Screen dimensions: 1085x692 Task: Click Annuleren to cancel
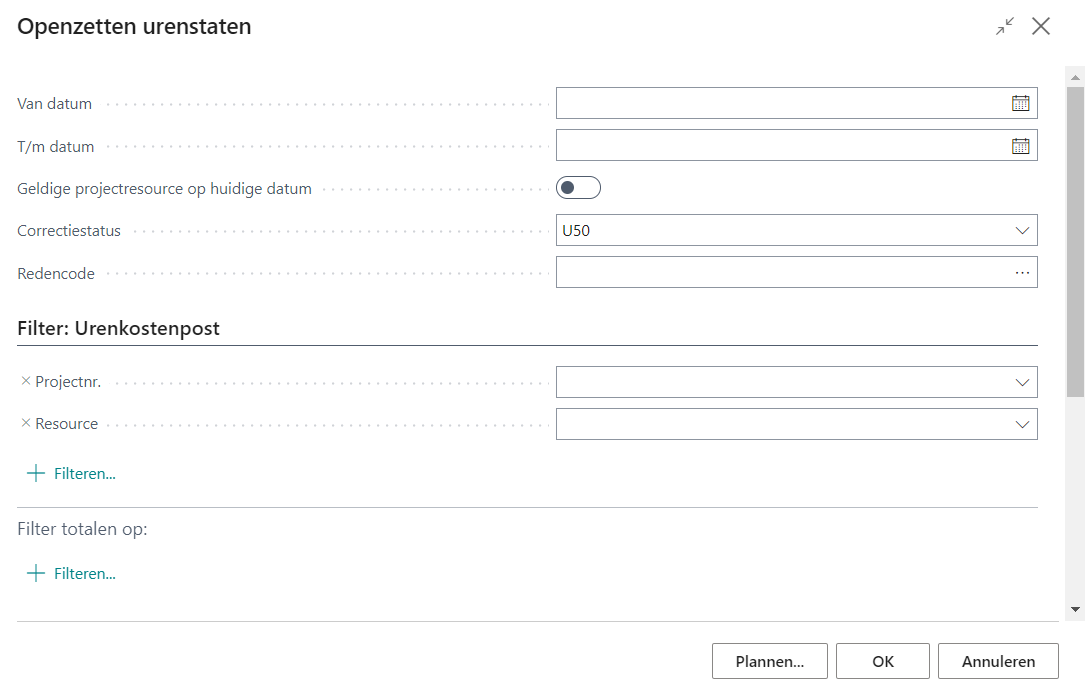click(x=997, y=661)
